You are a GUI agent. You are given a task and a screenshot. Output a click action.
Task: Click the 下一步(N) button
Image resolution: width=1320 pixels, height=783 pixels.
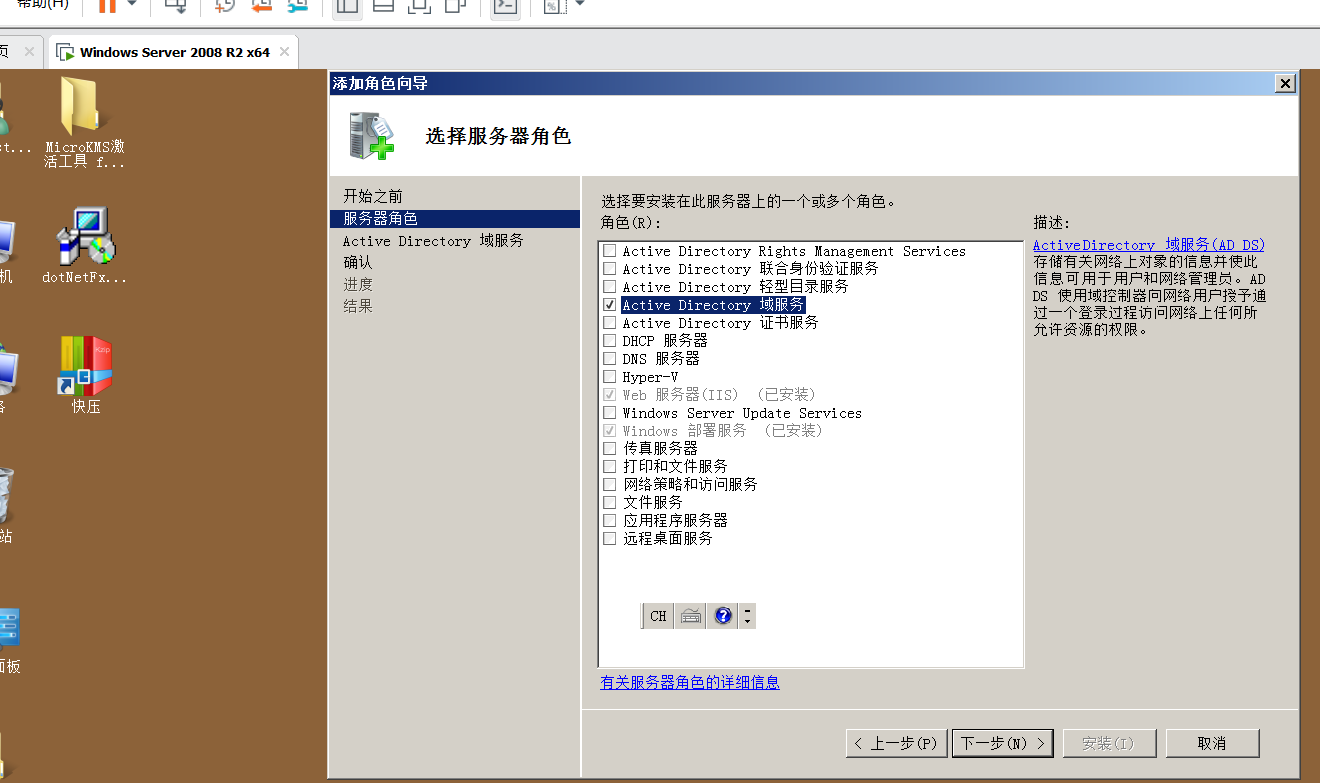coord(1003,743)
